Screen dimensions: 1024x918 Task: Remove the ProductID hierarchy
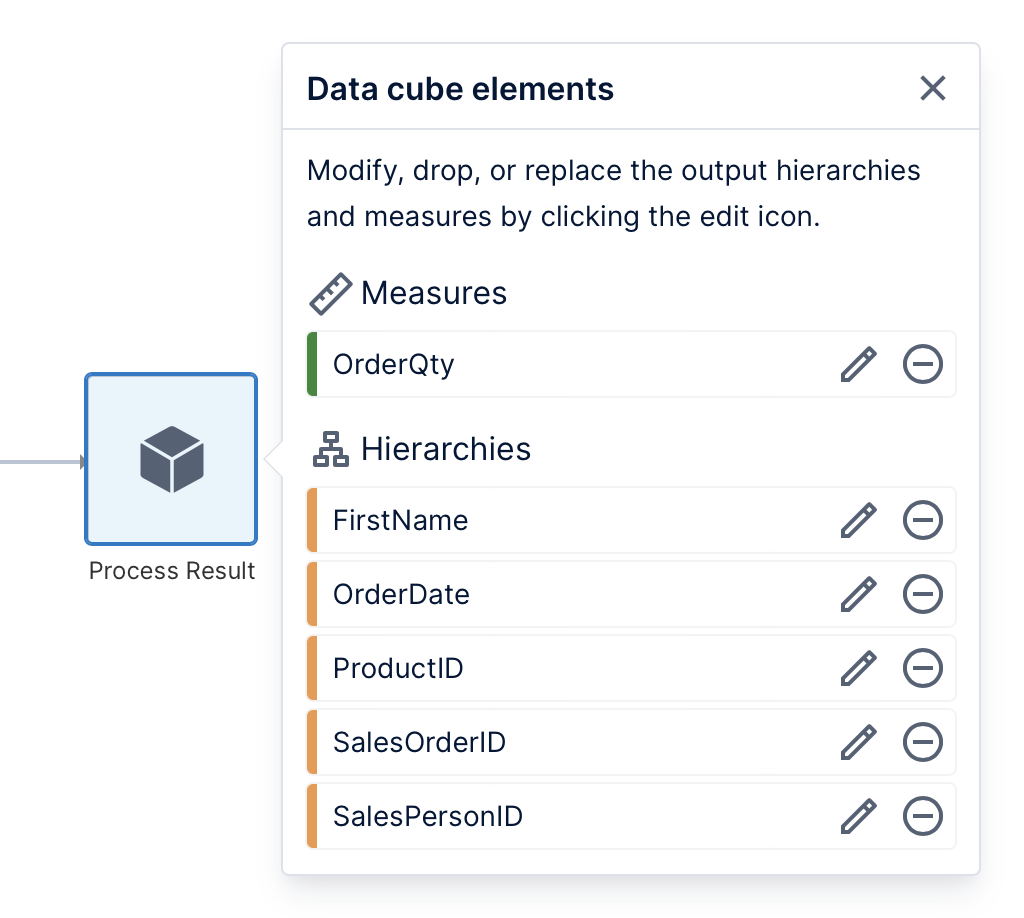pos(922,668)
